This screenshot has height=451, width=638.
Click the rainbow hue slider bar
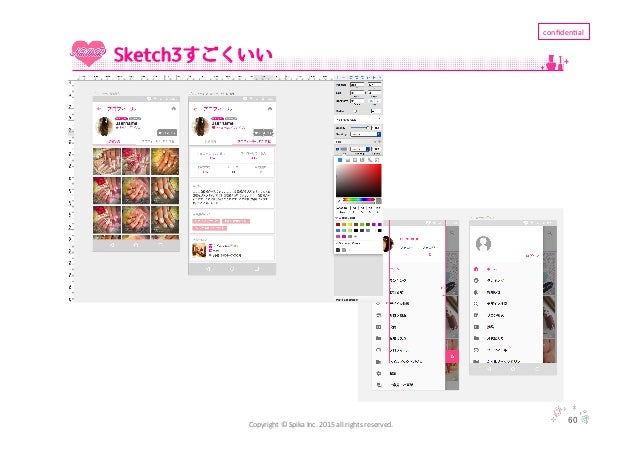(x=358, y=199)
